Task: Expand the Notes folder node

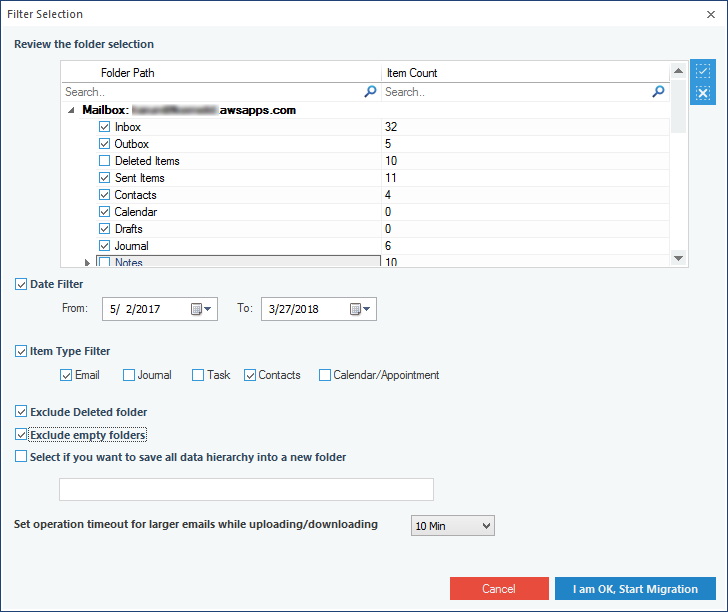Action: click(x=87, y=263)
